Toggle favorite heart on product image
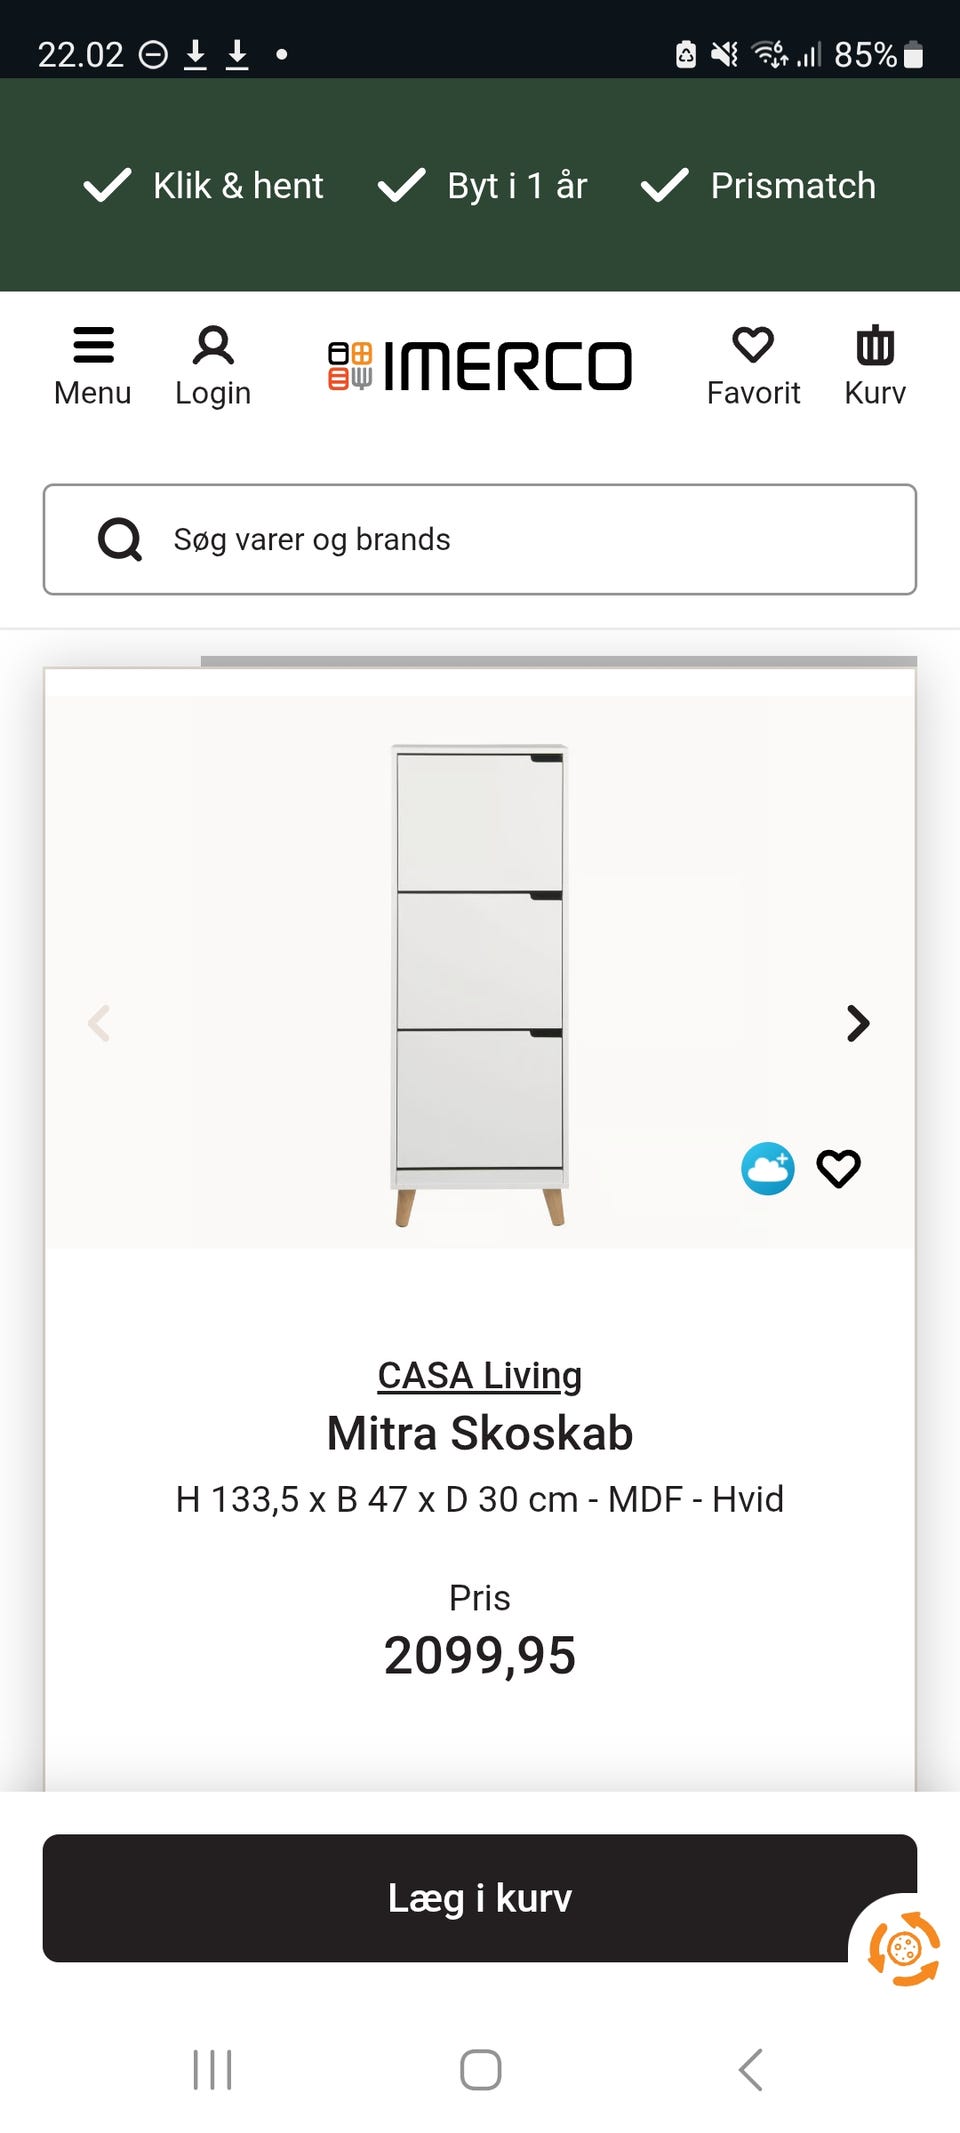 [x=838, y=1168]
